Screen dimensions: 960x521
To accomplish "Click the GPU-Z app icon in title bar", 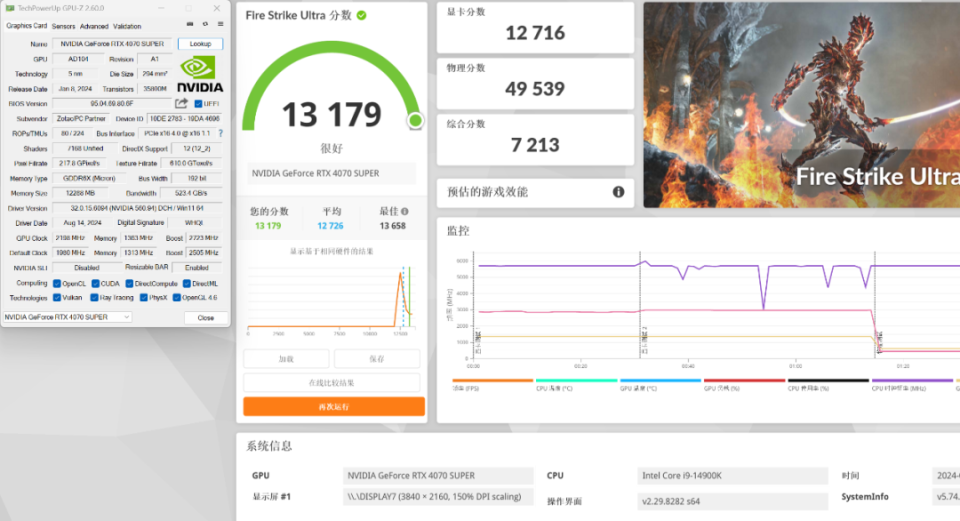I will point(10,8).
